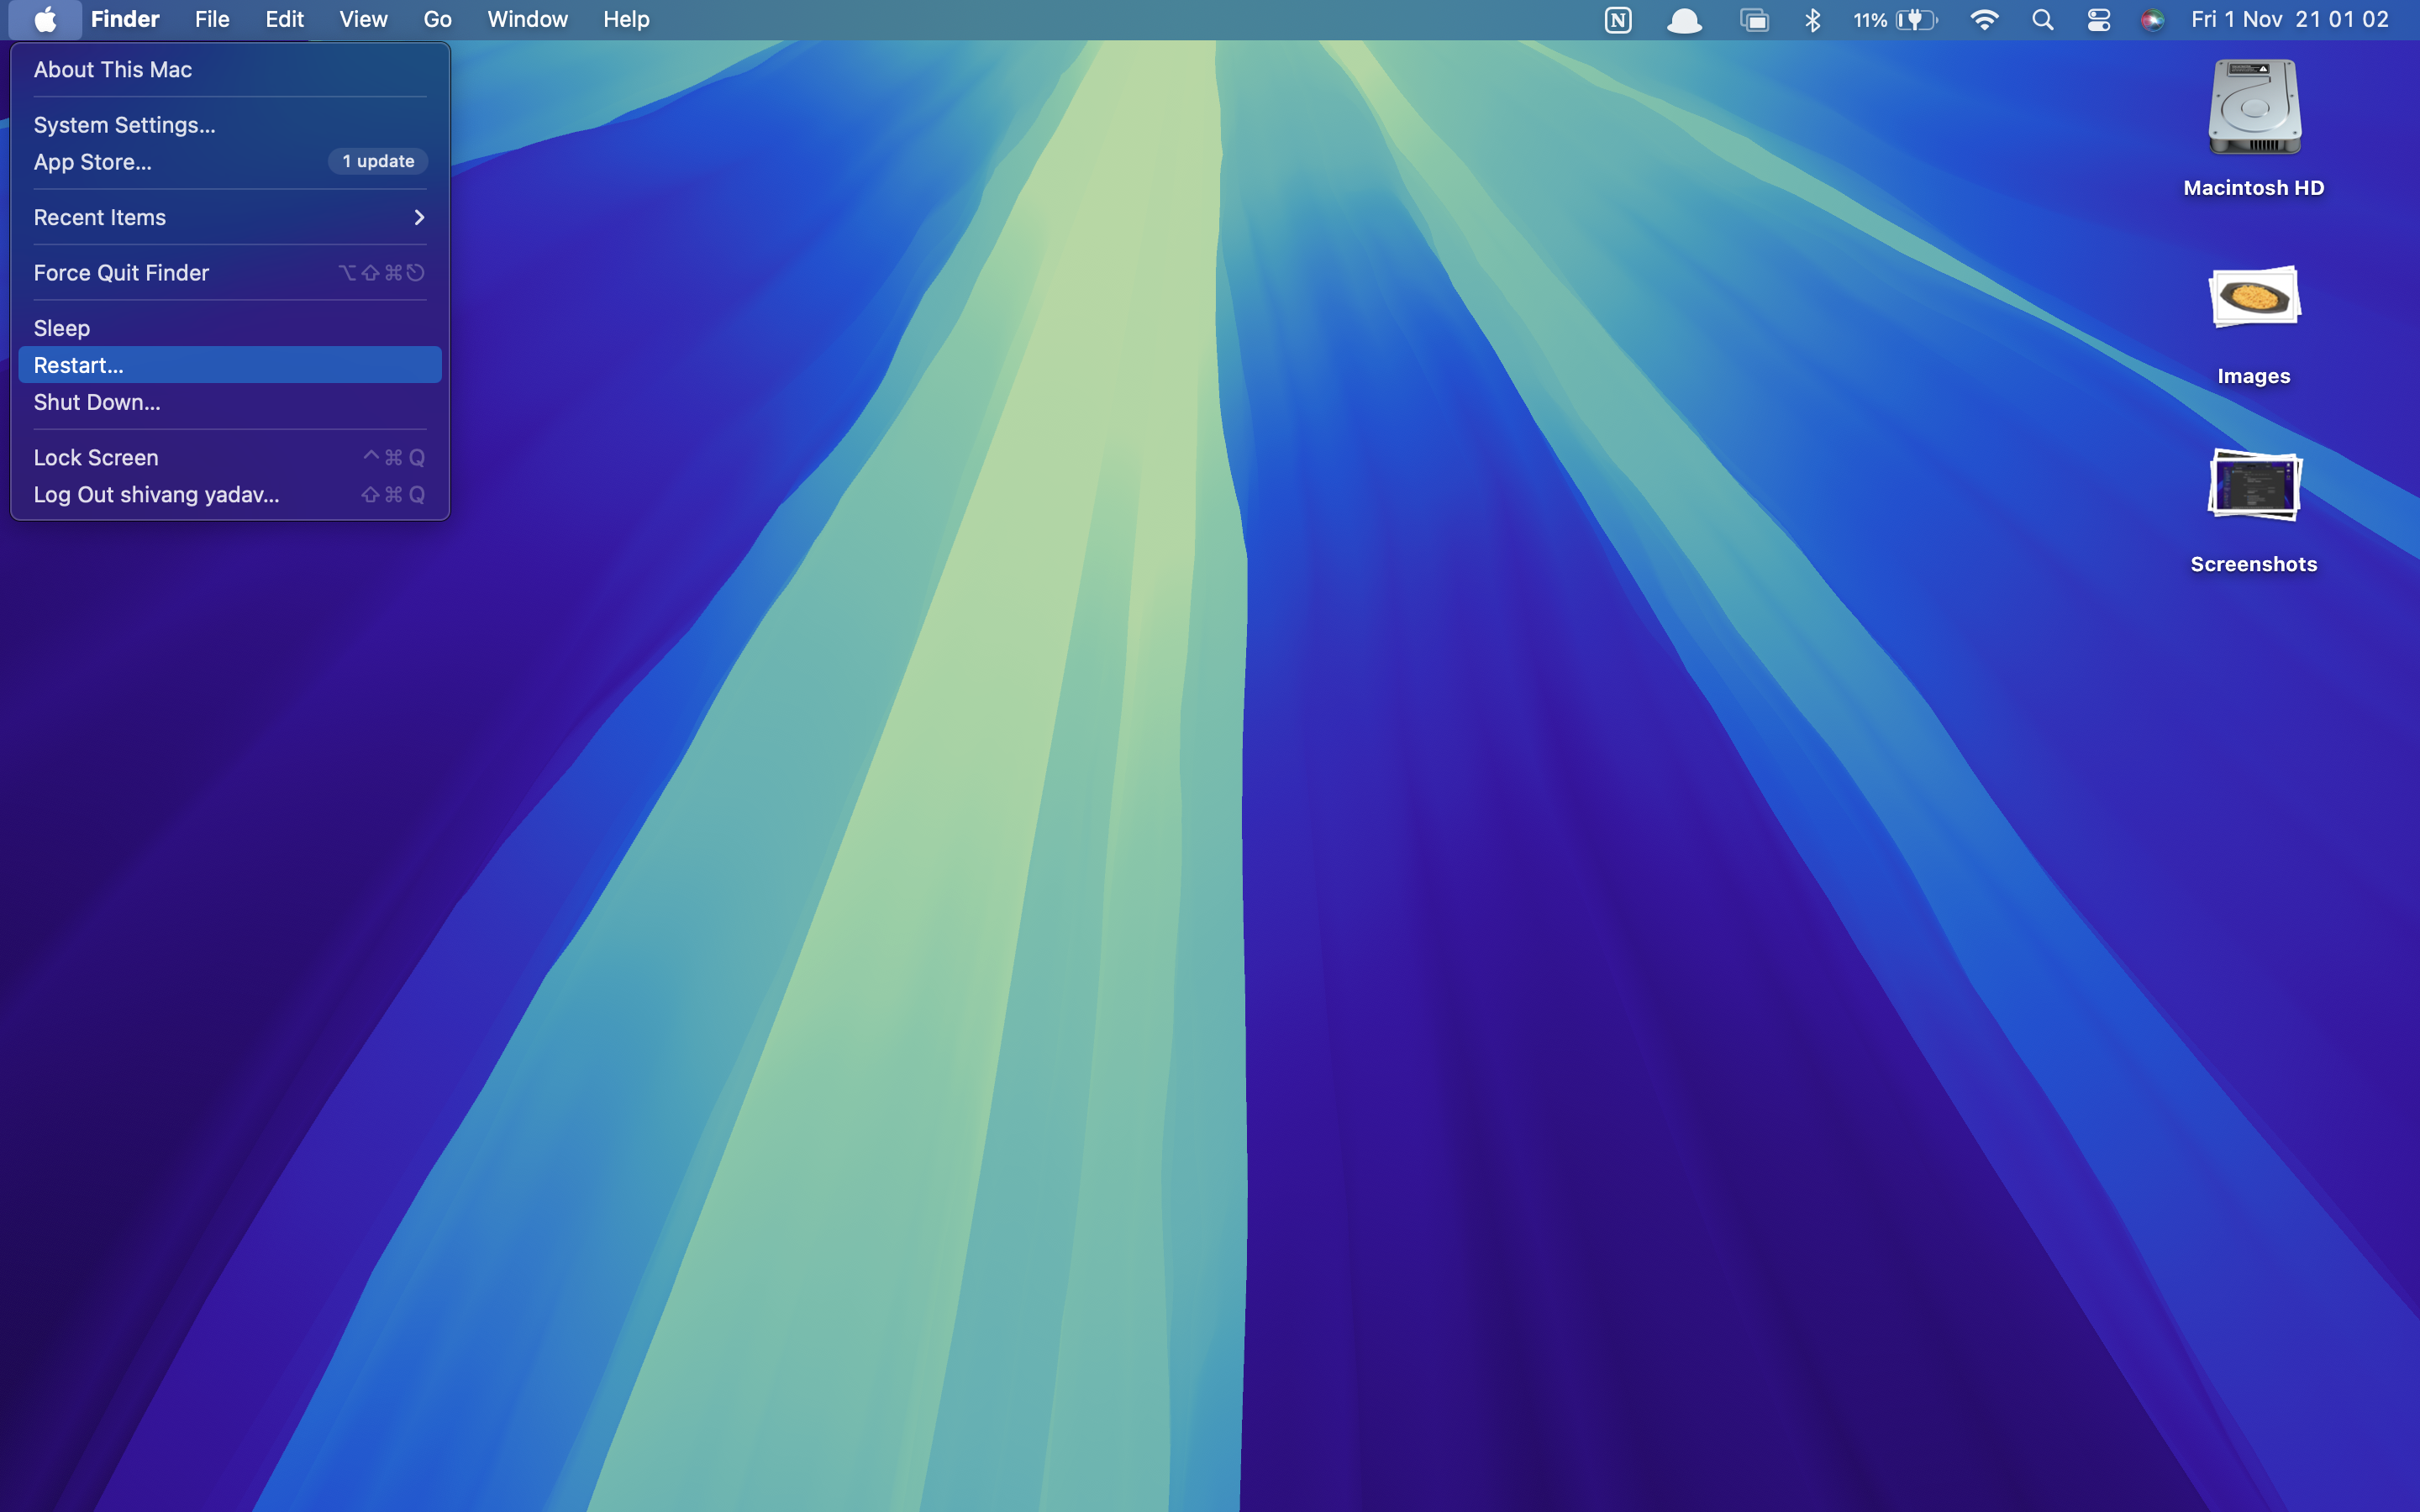Click the Siri icon in menu bar
Screen dimensions: 2420x1512
click(2154, 19)
